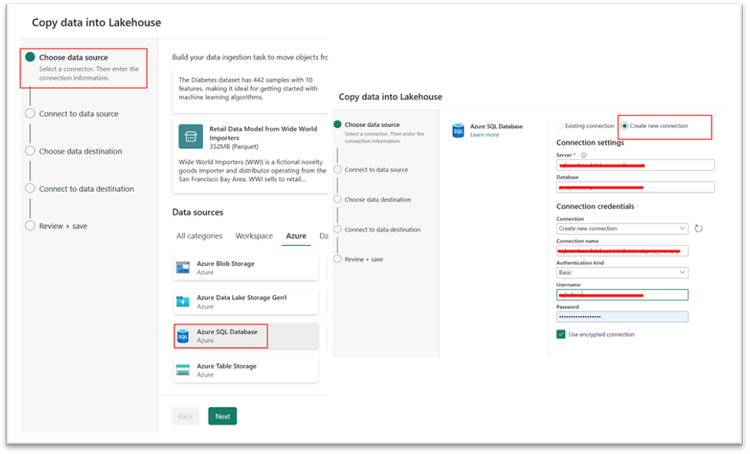Click the Database input field
Screen dimensions: 750x454
tap(636, 187)
